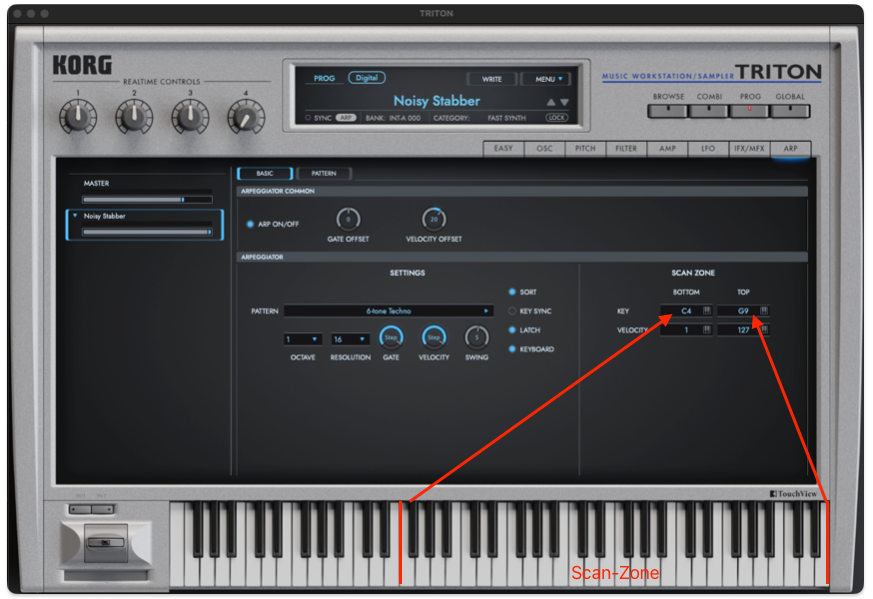Open the Digital bank selector
This screenshot has height=599, width=873.
tap(367, 78)
